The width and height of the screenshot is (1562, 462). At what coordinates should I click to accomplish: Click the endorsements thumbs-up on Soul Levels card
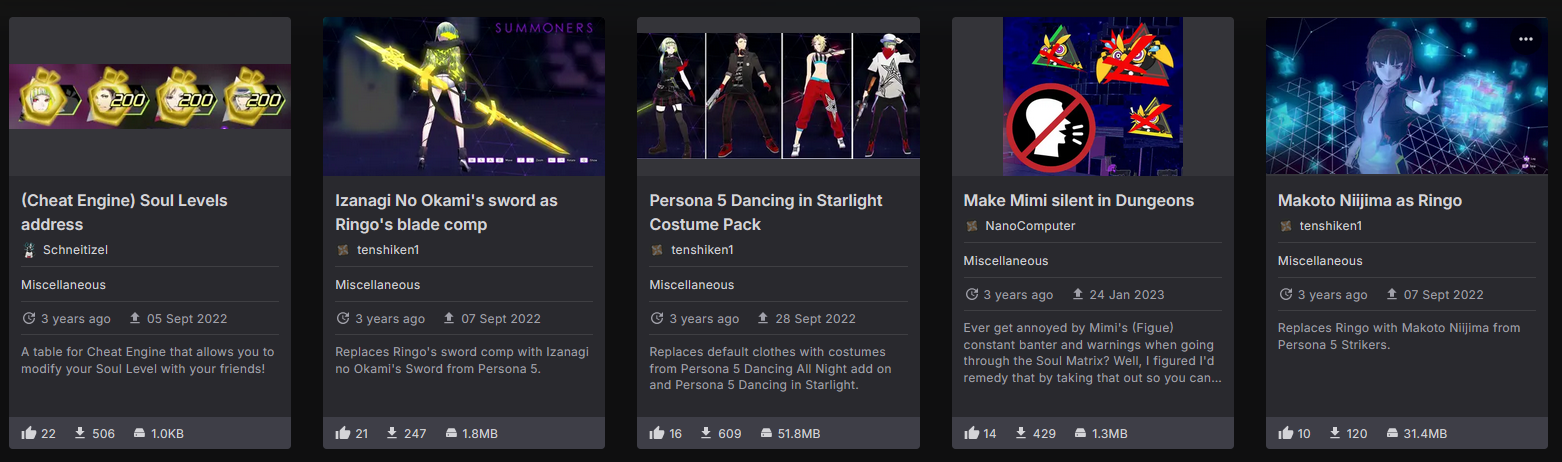click(29, 433)
